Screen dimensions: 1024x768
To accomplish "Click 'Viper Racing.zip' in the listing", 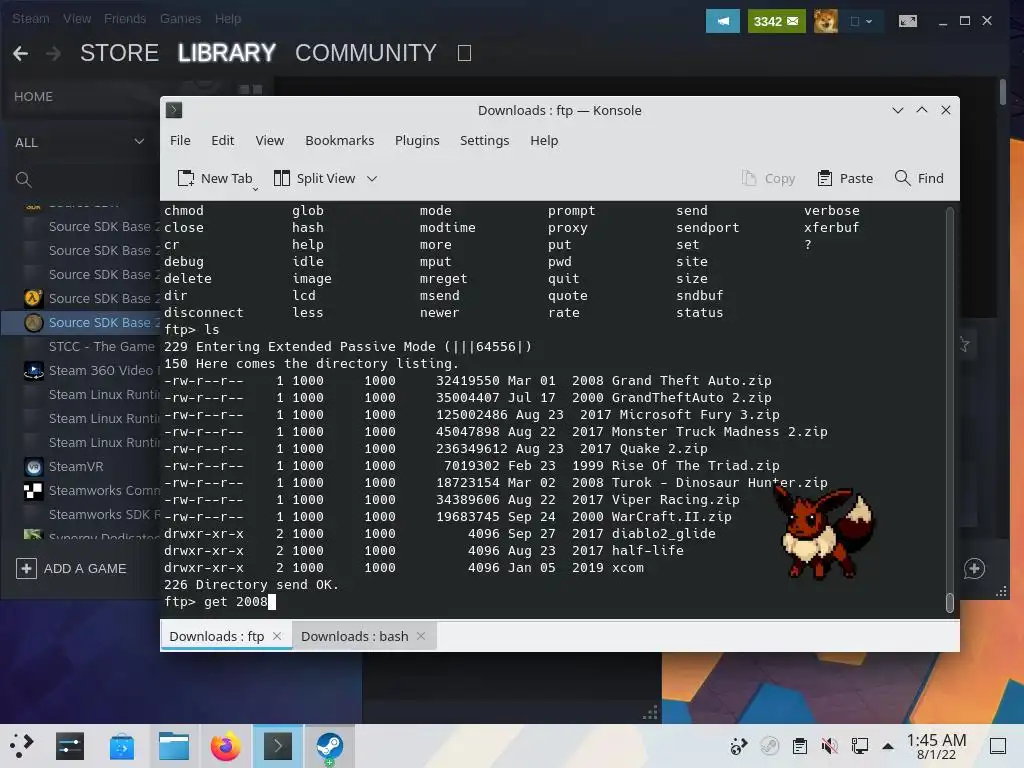I will point(676,500).
